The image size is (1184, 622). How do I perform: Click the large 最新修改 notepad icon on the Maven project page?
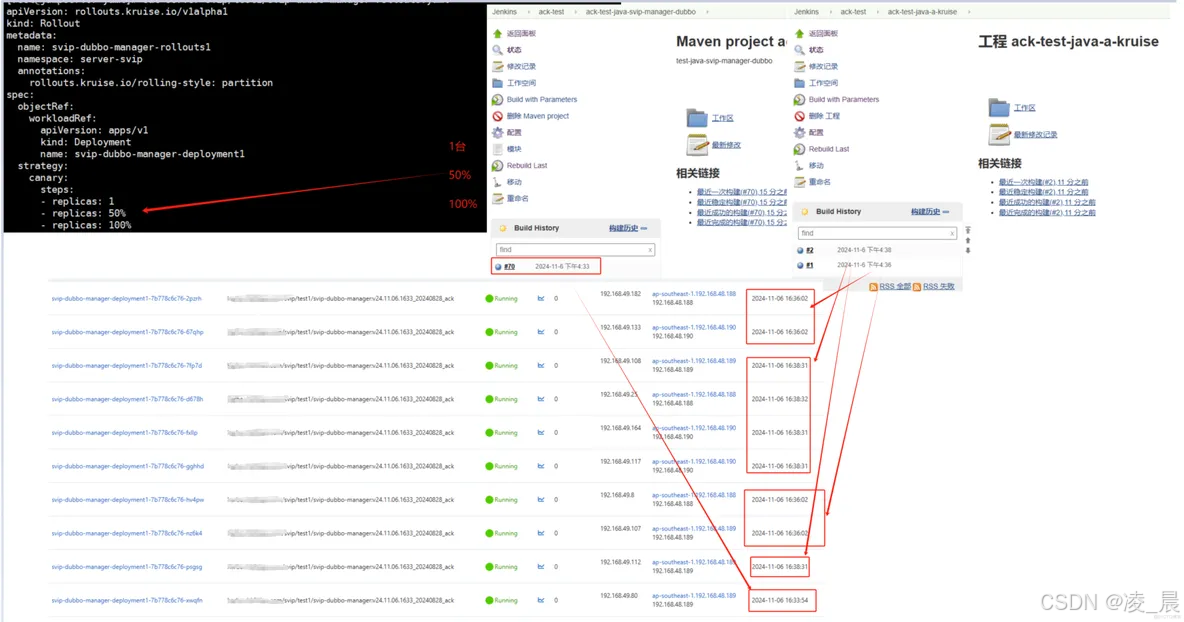click(x=697, y=144)
